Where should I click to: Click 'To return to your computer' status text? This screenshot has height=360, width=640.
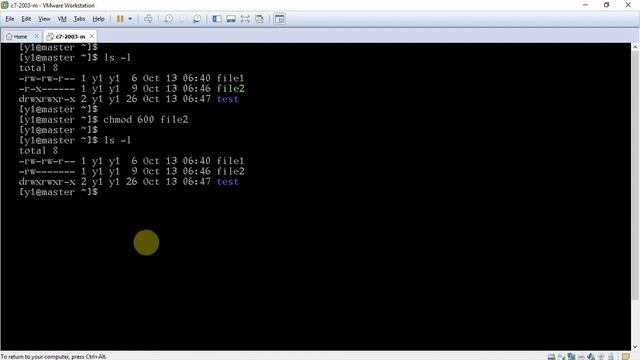click(53, 357)
